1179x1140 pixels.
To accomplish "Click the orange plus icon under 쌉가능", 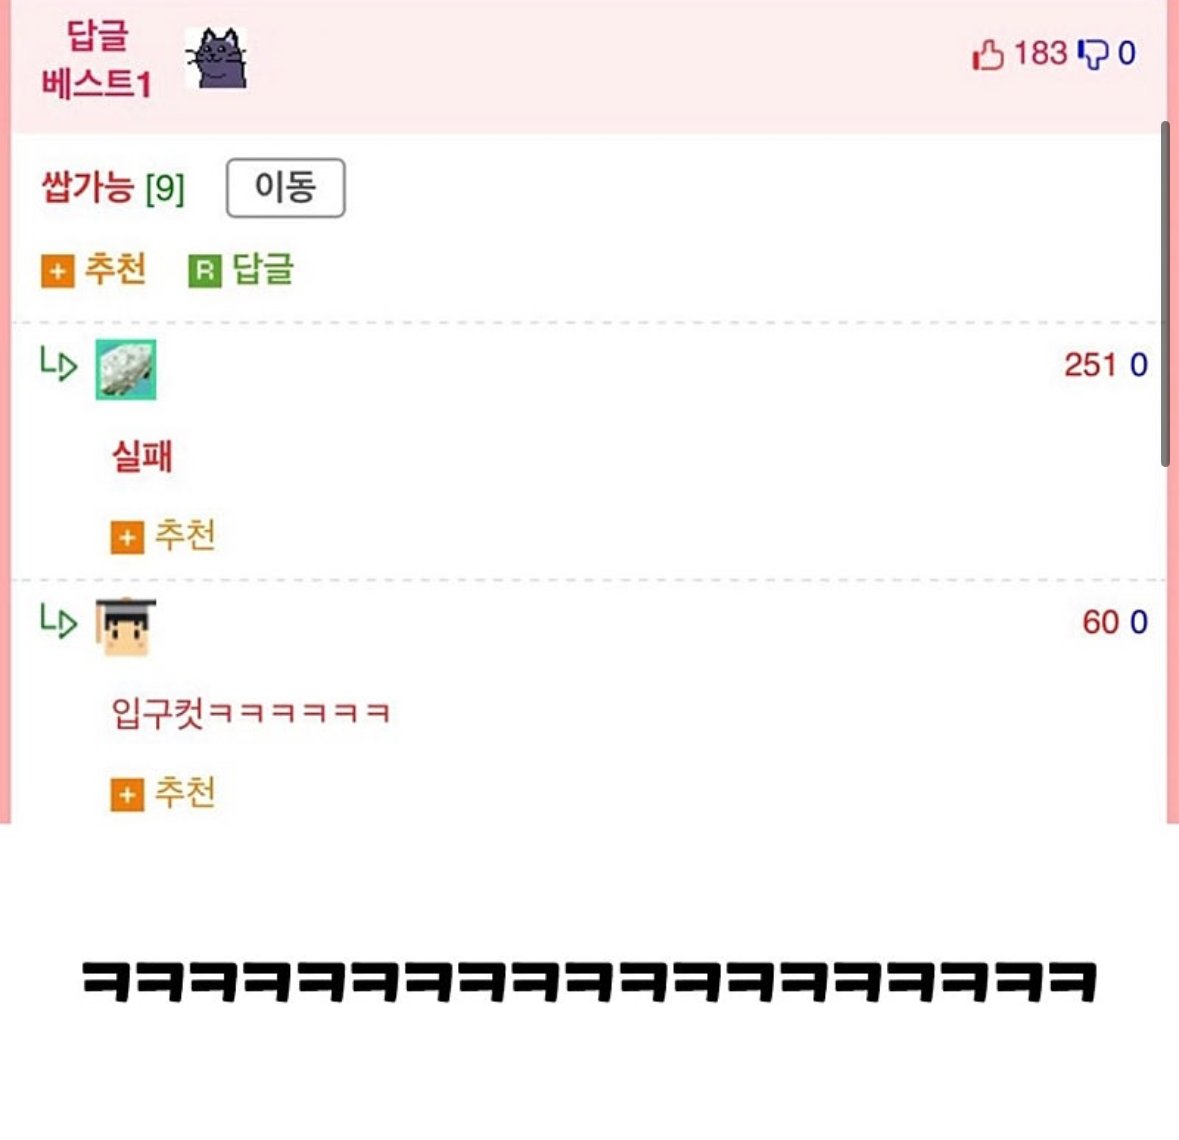I will pyautogui.click(x=58, y=271).
